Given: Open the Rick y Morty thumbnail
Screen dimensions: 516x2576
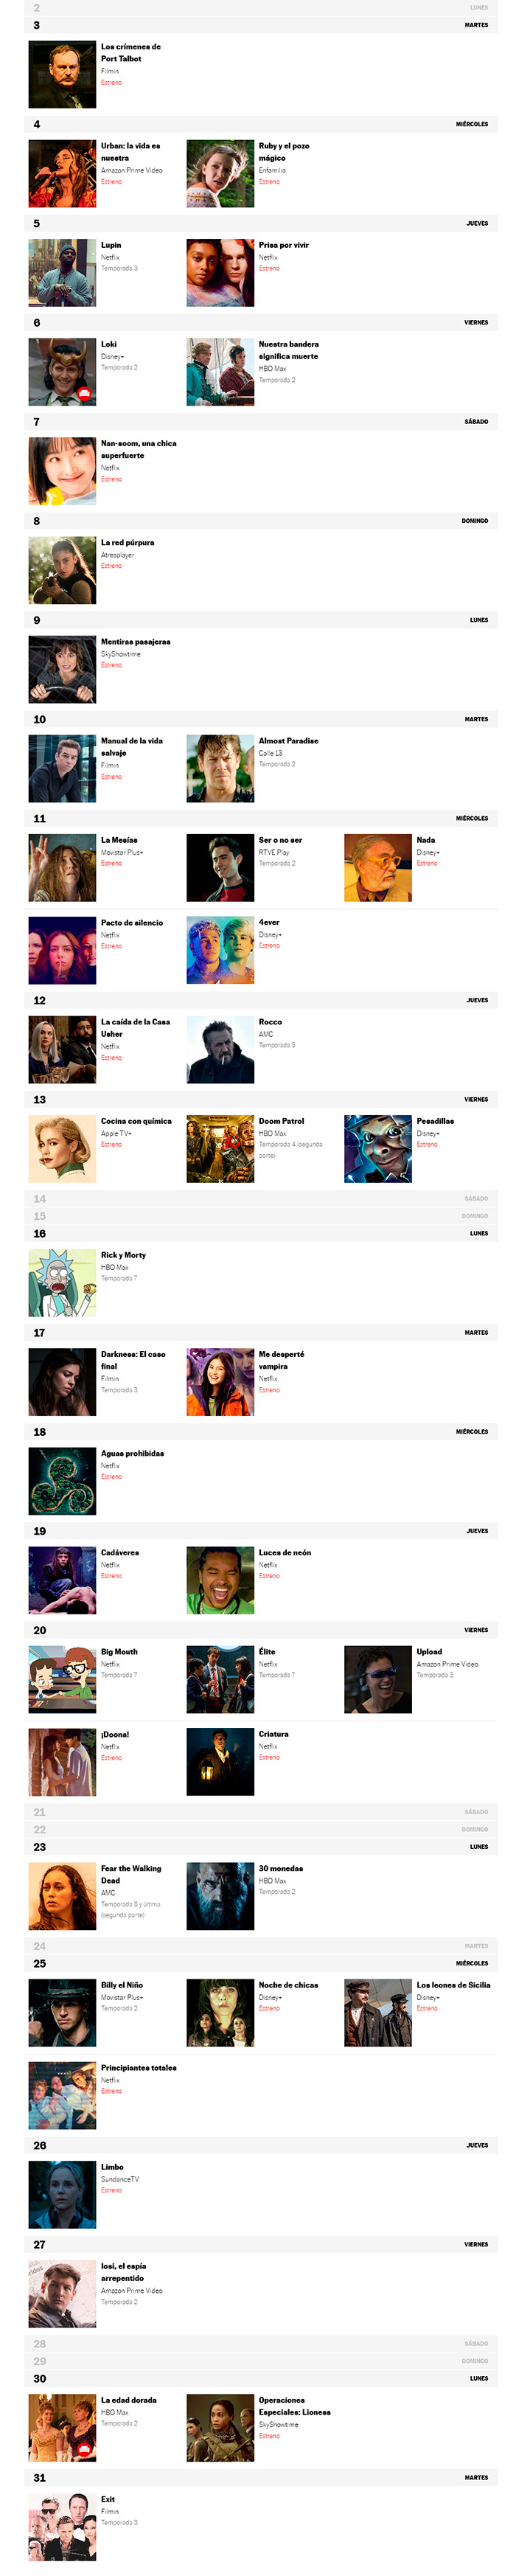Looking at the screenshot, I should pos(62,1282).
